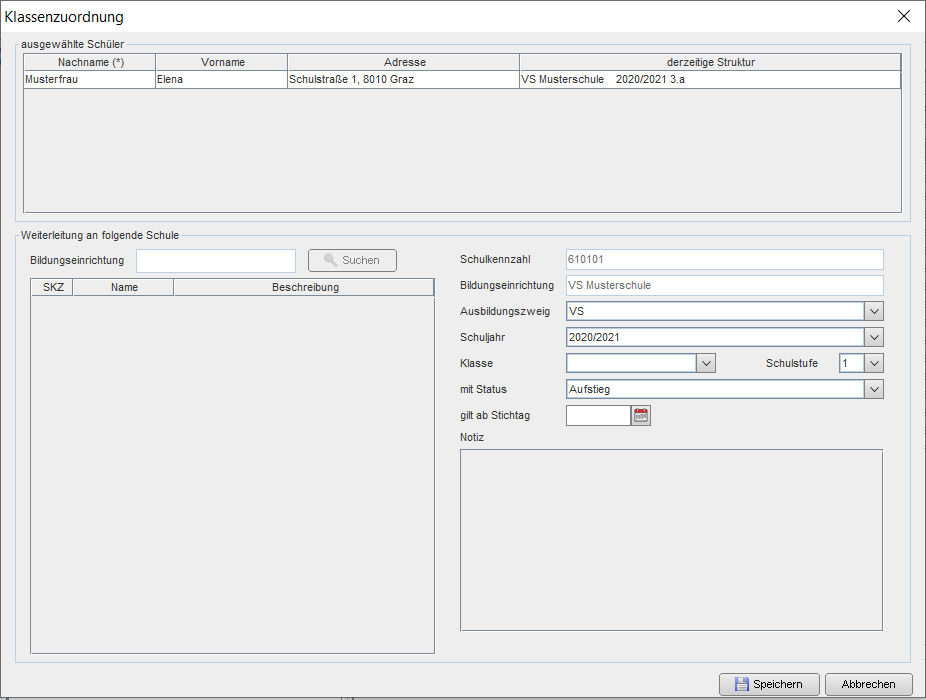Open the Schulstufe dropdown
The height and width of the screenshot is (700, 926).
[874, 363]
